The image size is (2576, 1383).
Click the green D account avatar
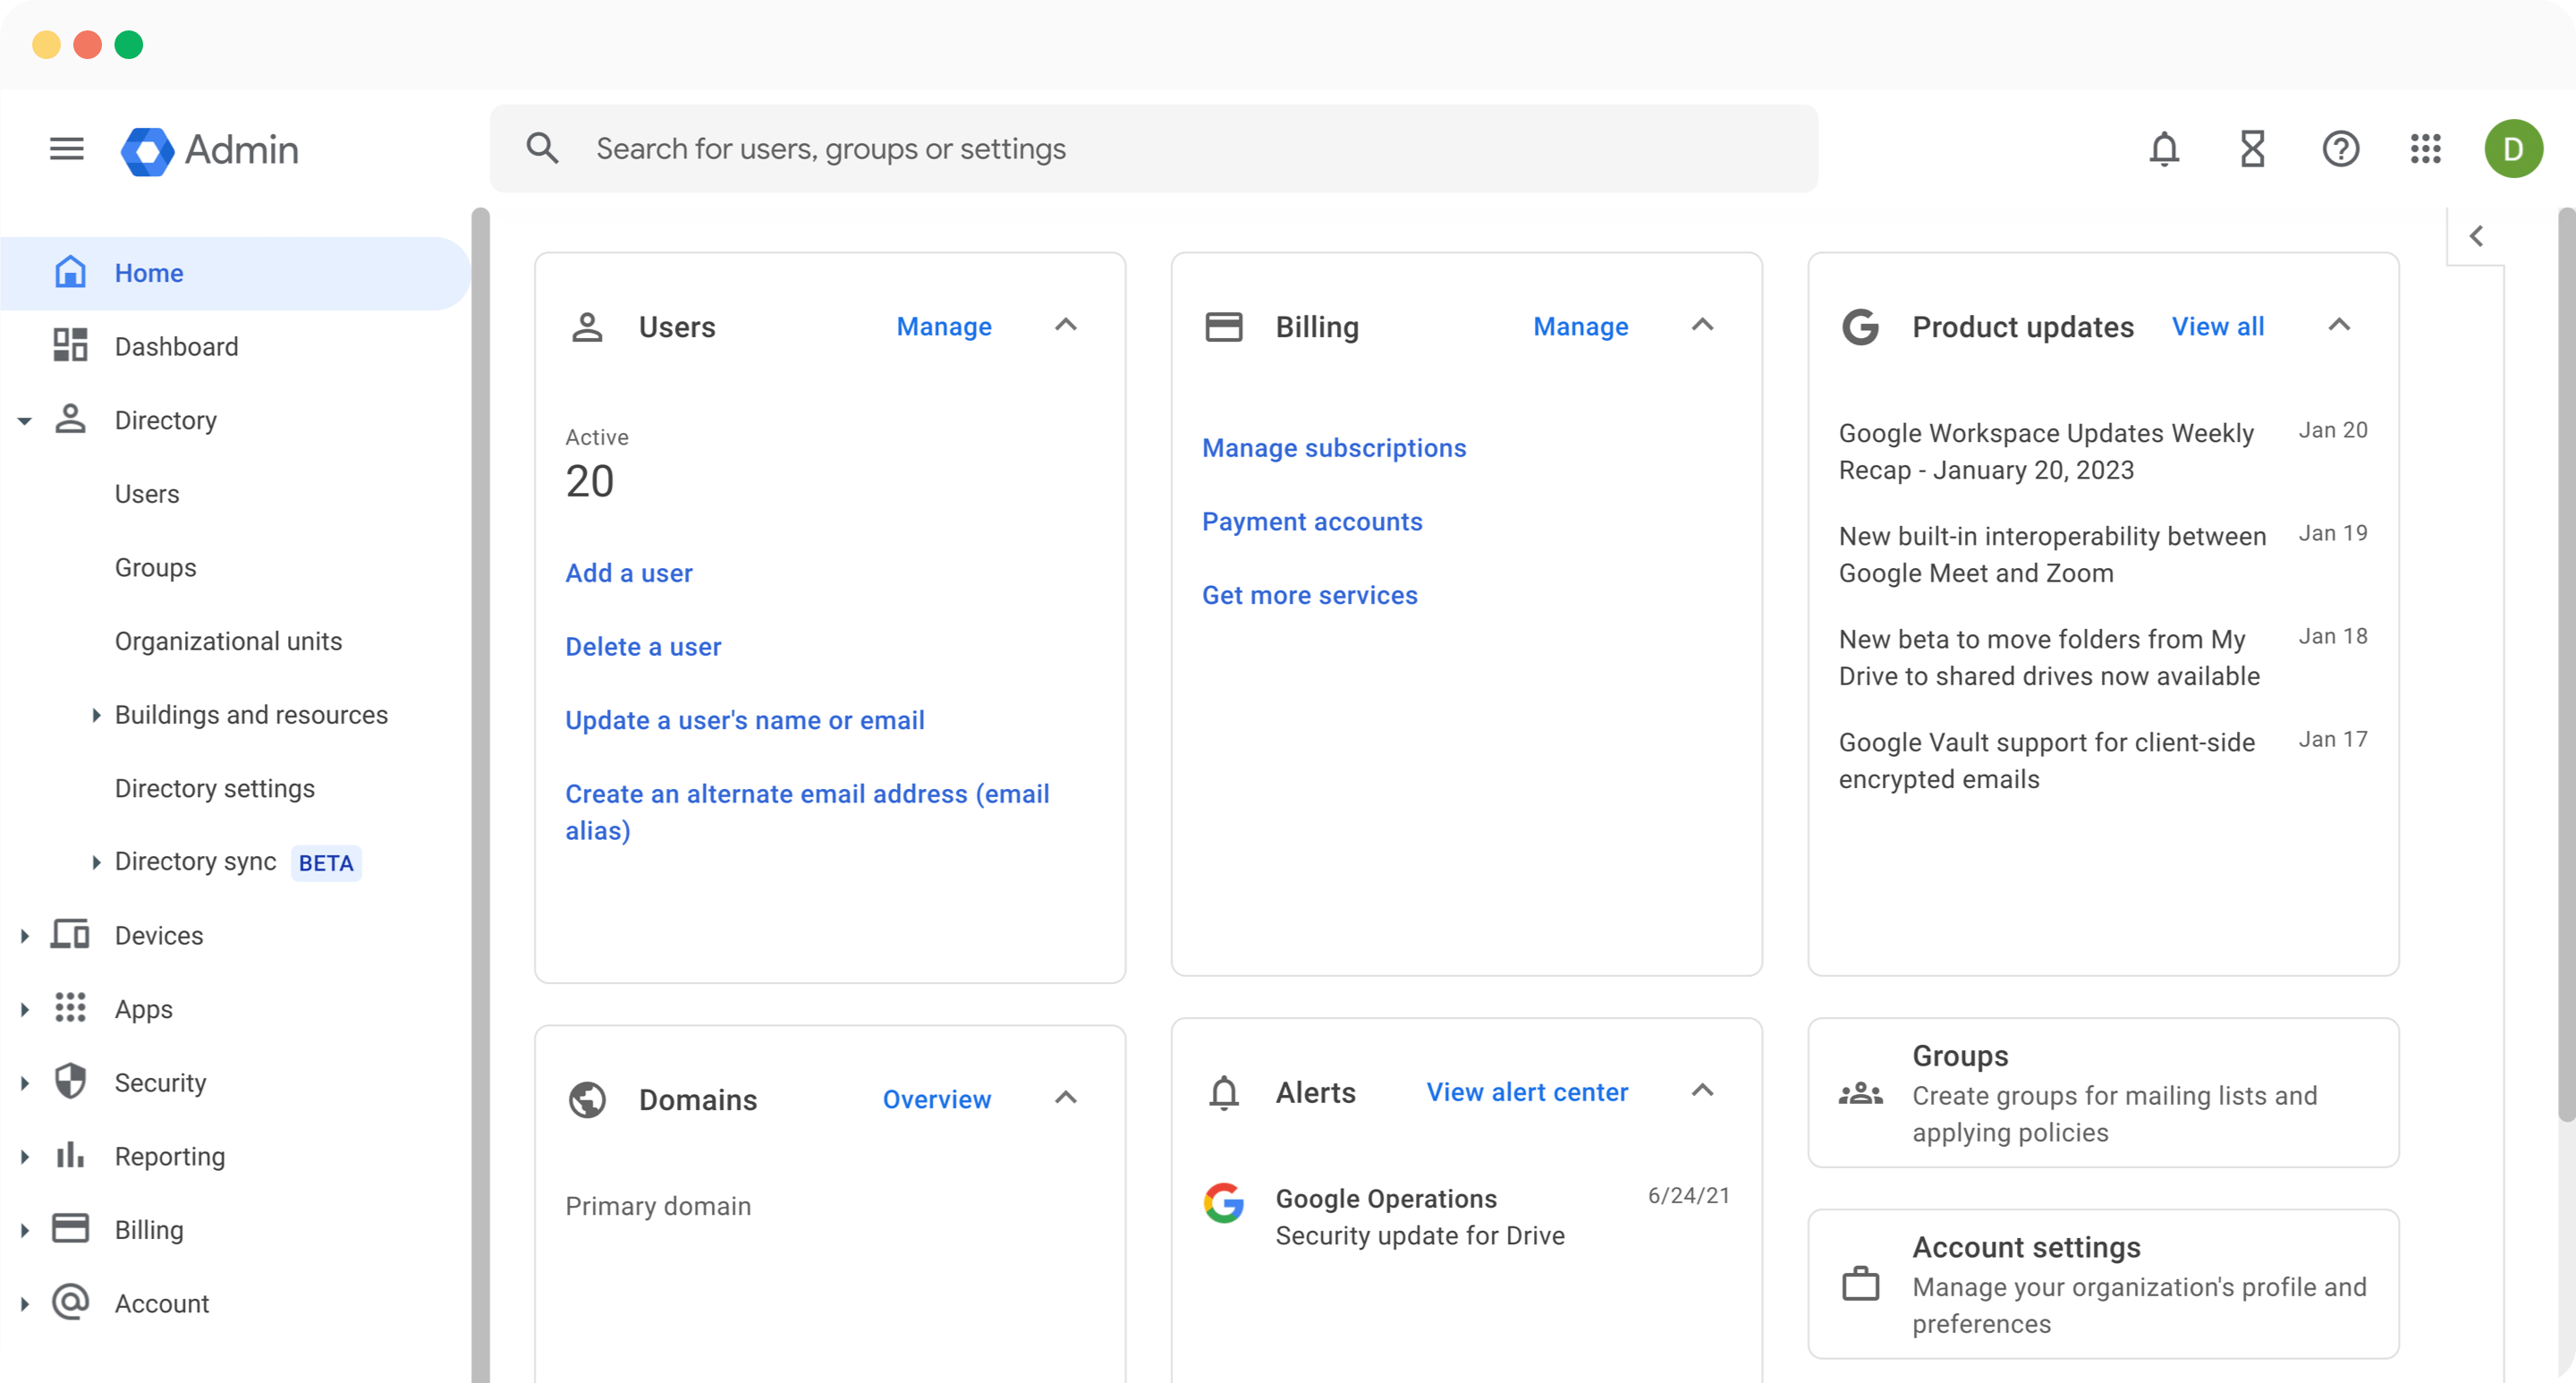click(x=2513, y=149)
